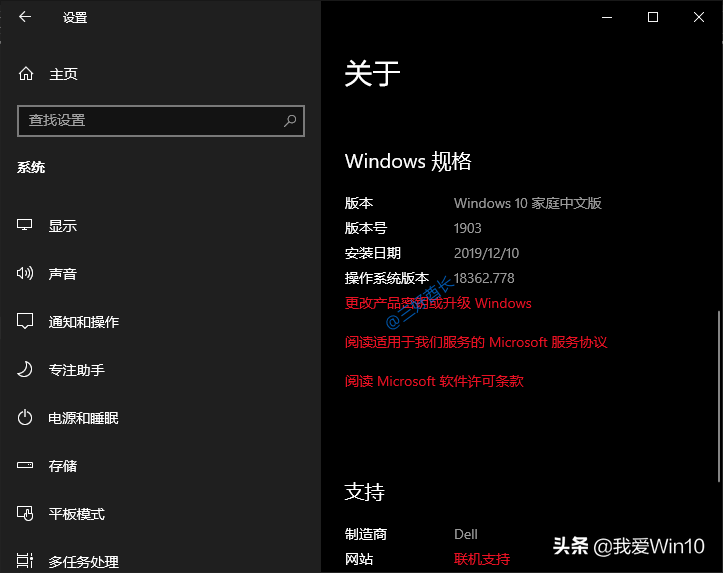Click the OS build 18362.778
723x573 pixels.
(484, 278)
